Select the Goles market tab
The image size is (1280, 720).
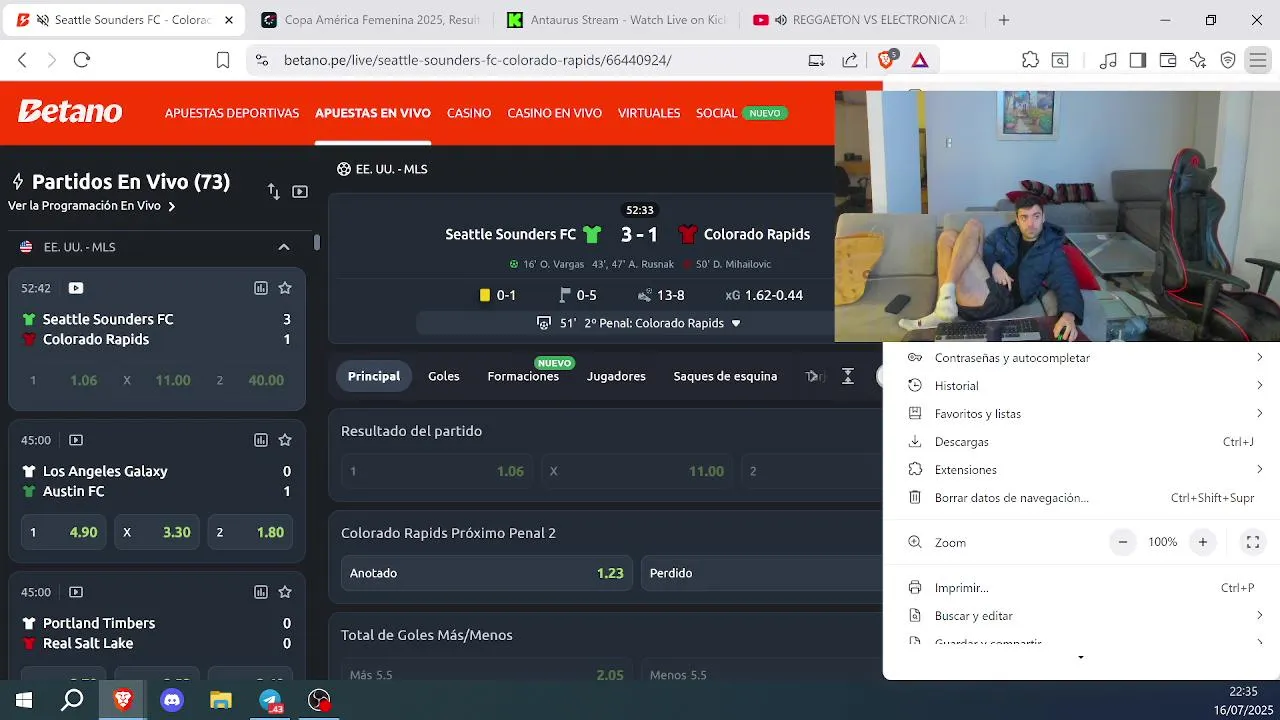(x=444, y=376)
